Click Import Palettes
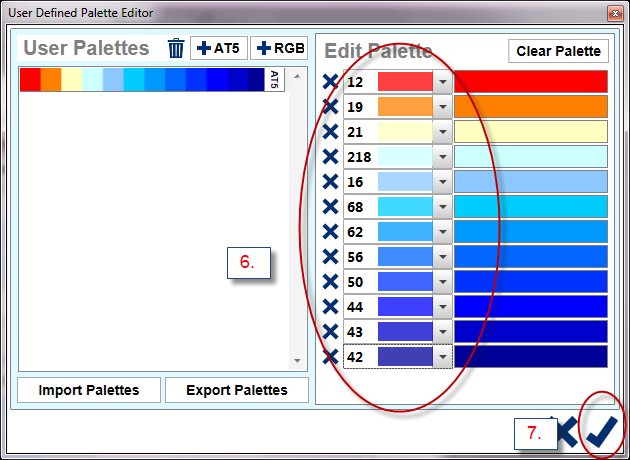 88,390
